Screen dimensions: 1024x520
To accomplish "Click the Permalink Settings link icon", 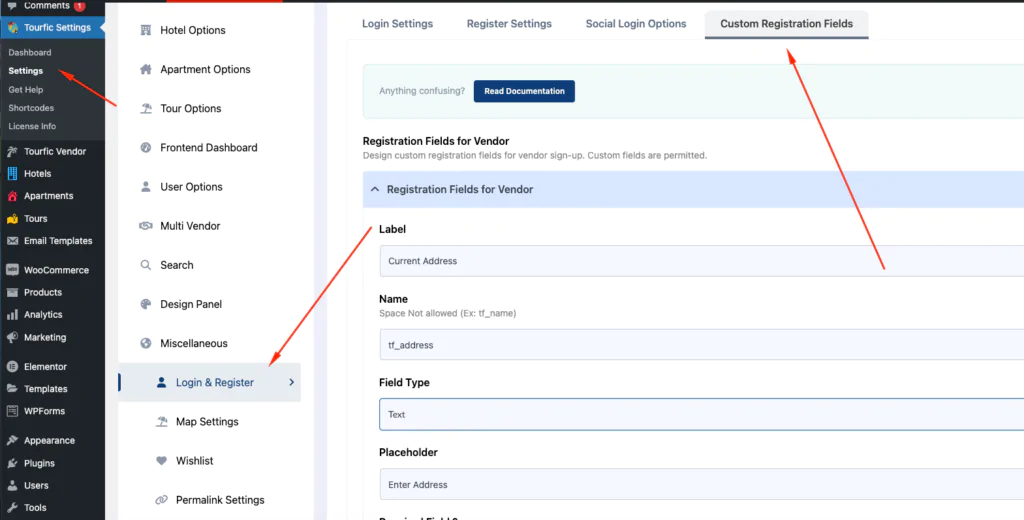I will pos(161,500).
